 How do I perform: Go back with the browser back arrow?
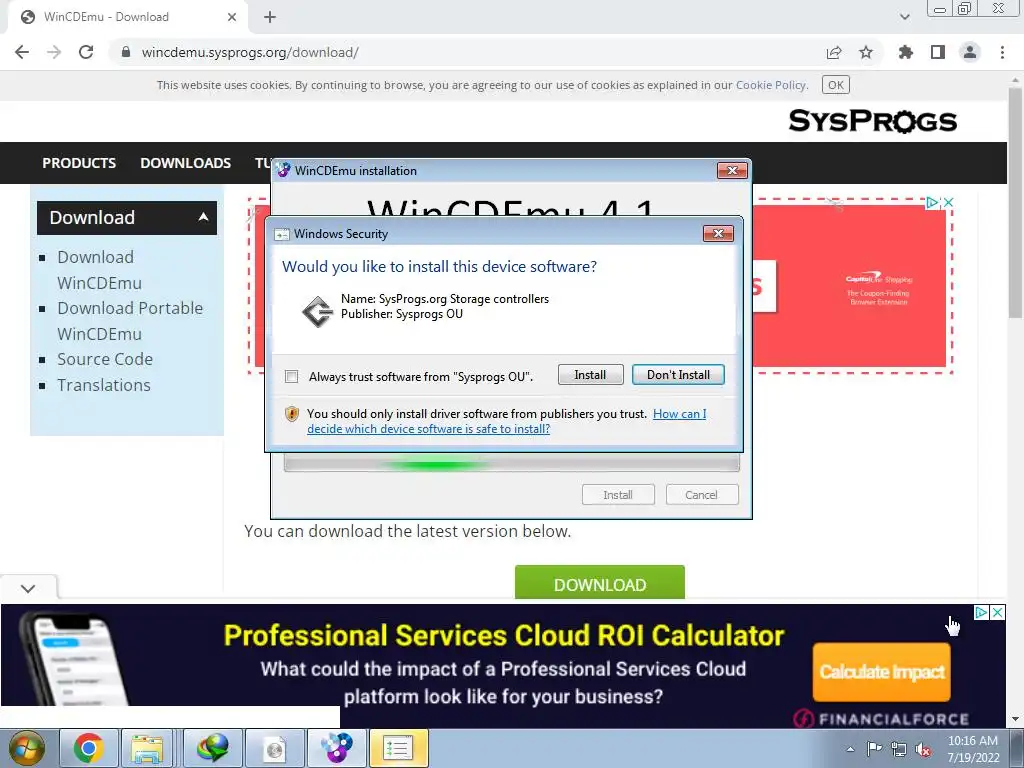(x=22, y=52)
